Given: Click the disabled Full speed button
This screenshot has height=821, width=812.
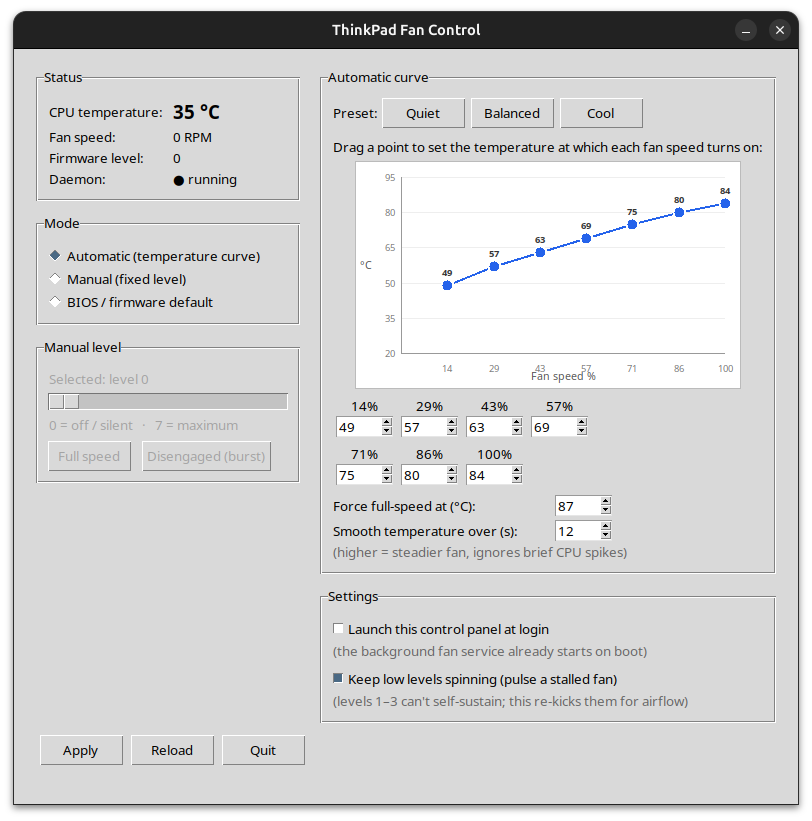Looking at the screenshot, I should [x=90, y=456].
